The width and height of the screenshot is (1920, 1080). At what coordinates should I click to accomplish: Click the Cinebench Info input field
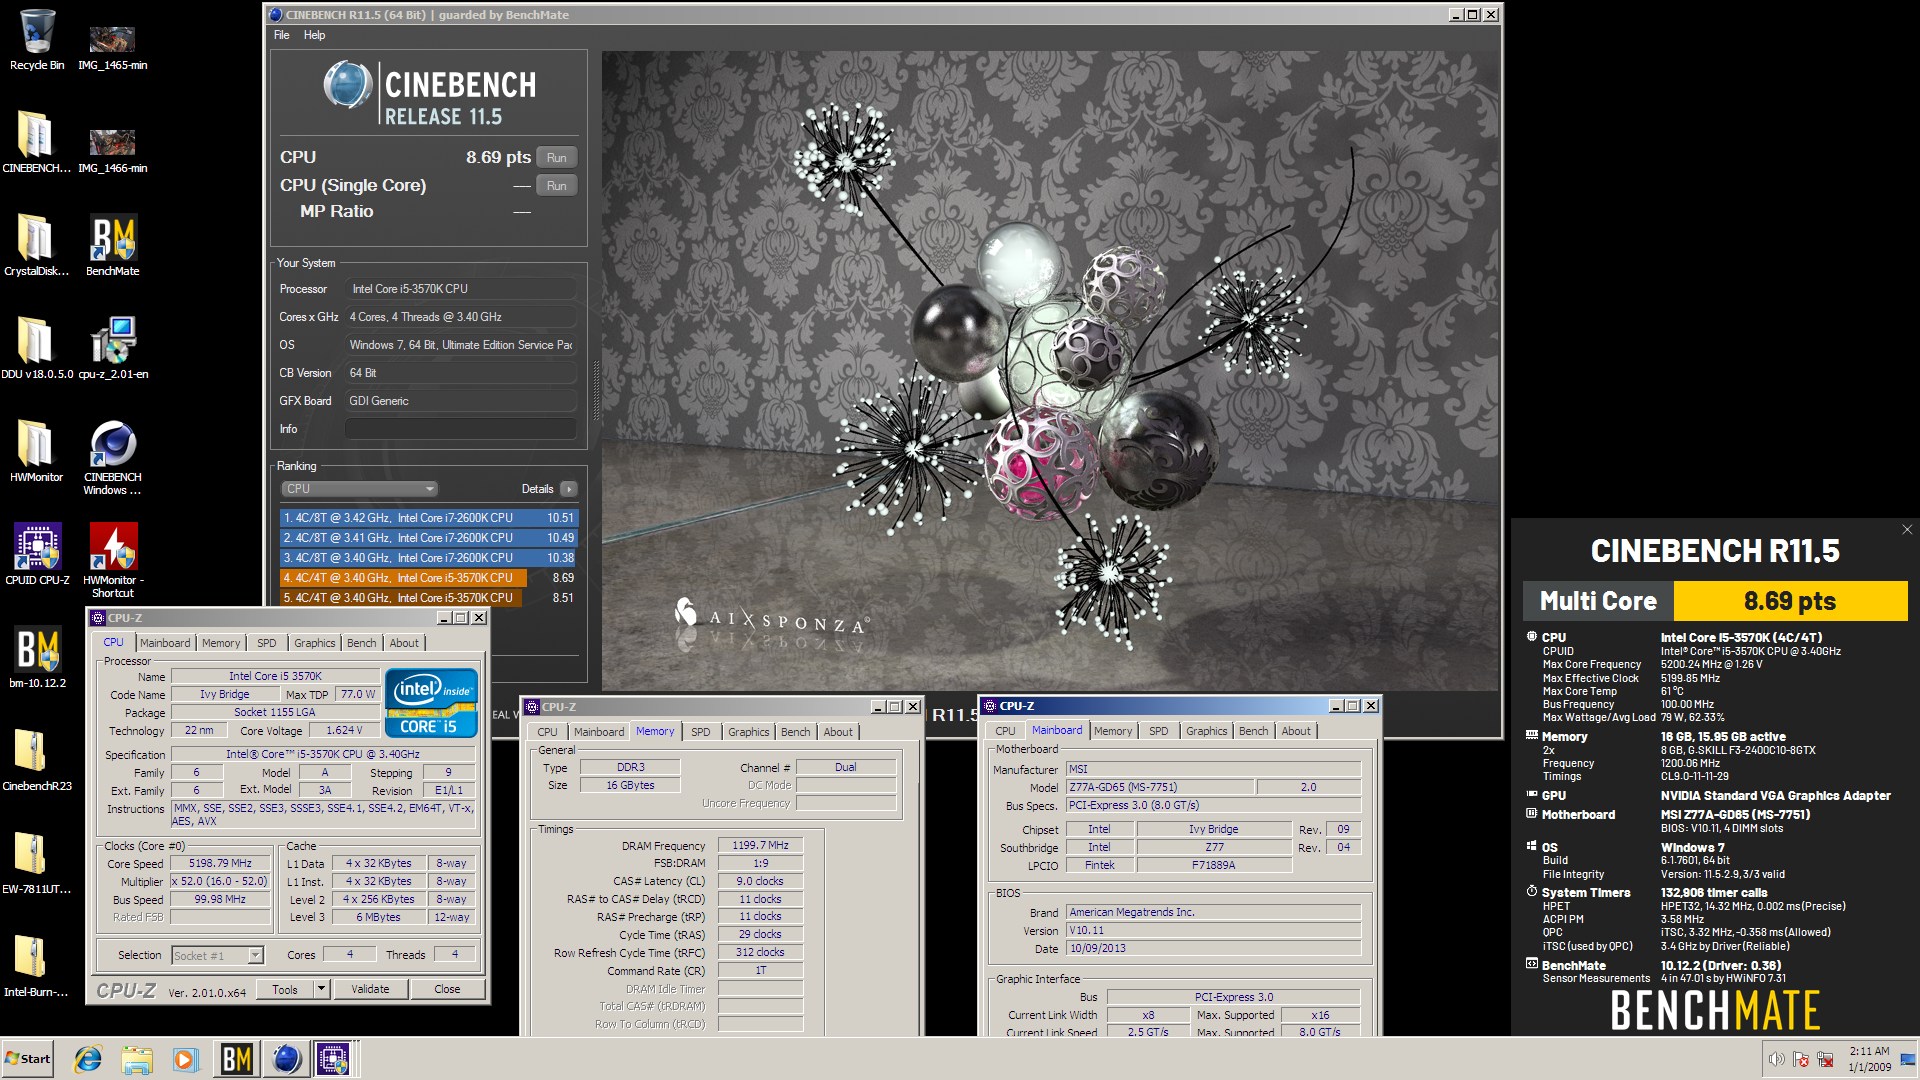(x=460, y=429)
